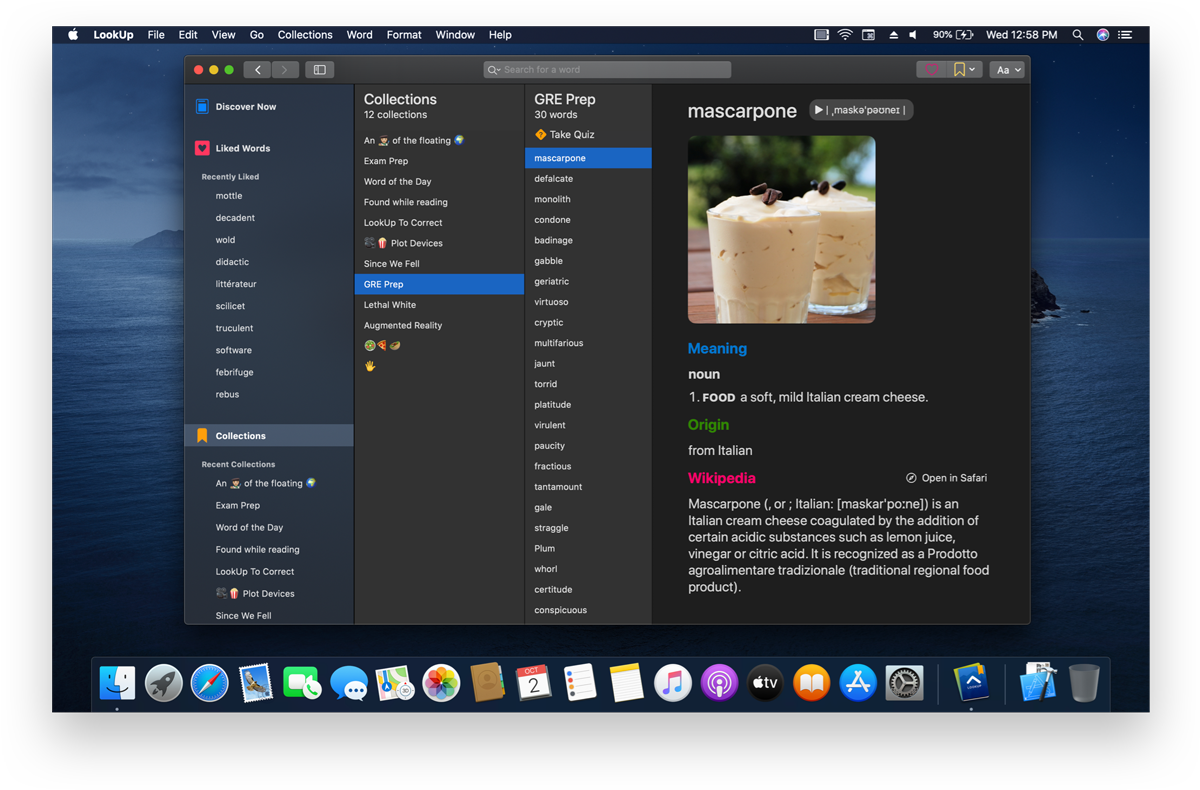Open the View menu
This screenshot has width=1200, height=790.
point(223,35)
